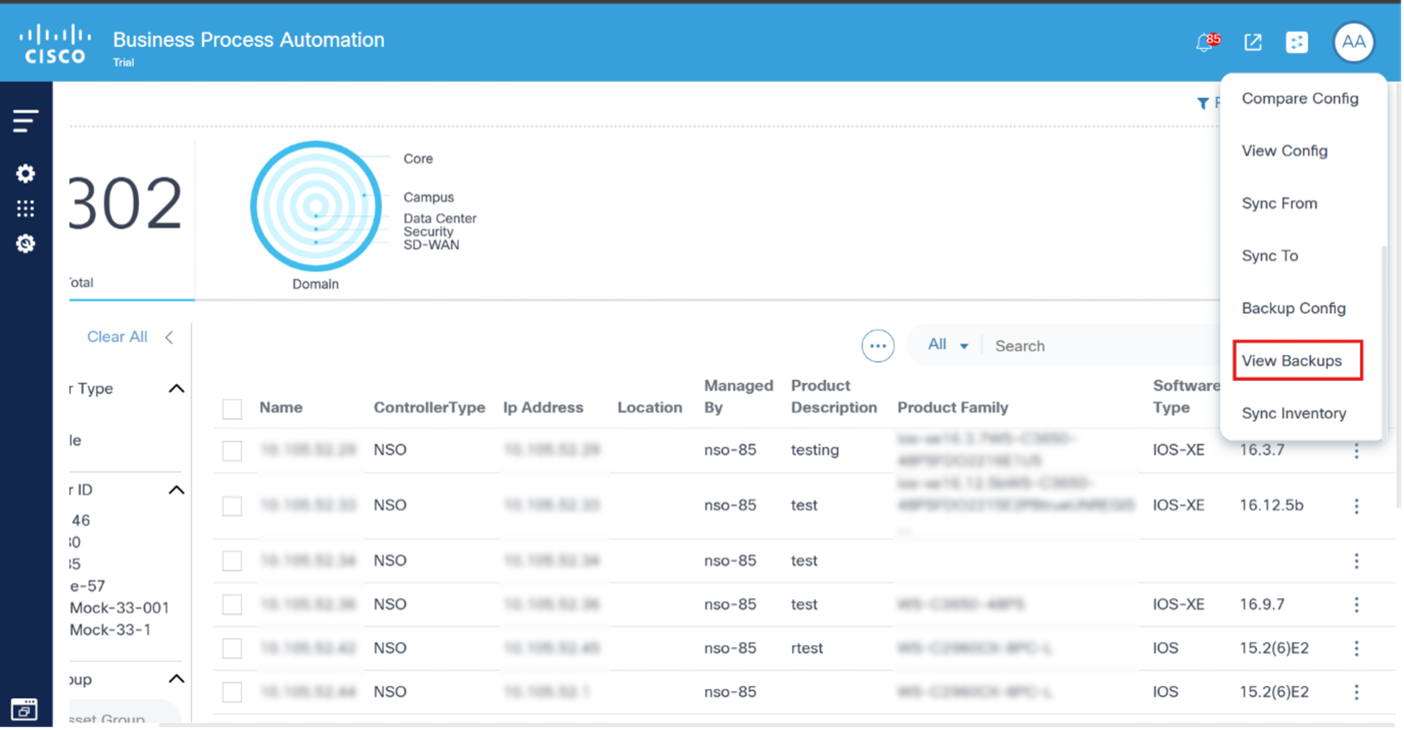Sort by the Location column header
This screenshot has width=1404, height=730.
point(649,408)
